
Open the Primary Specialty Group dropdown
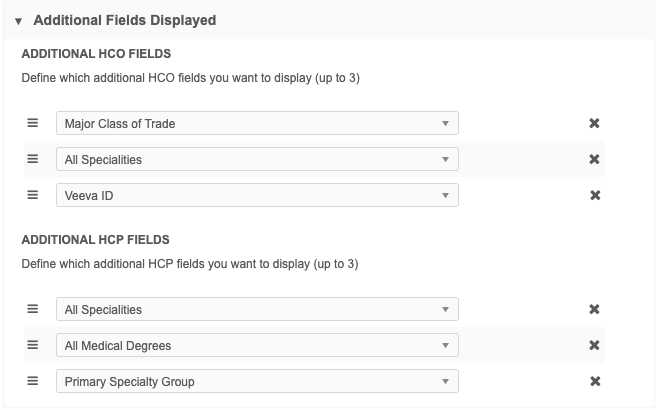coord(257,381)
